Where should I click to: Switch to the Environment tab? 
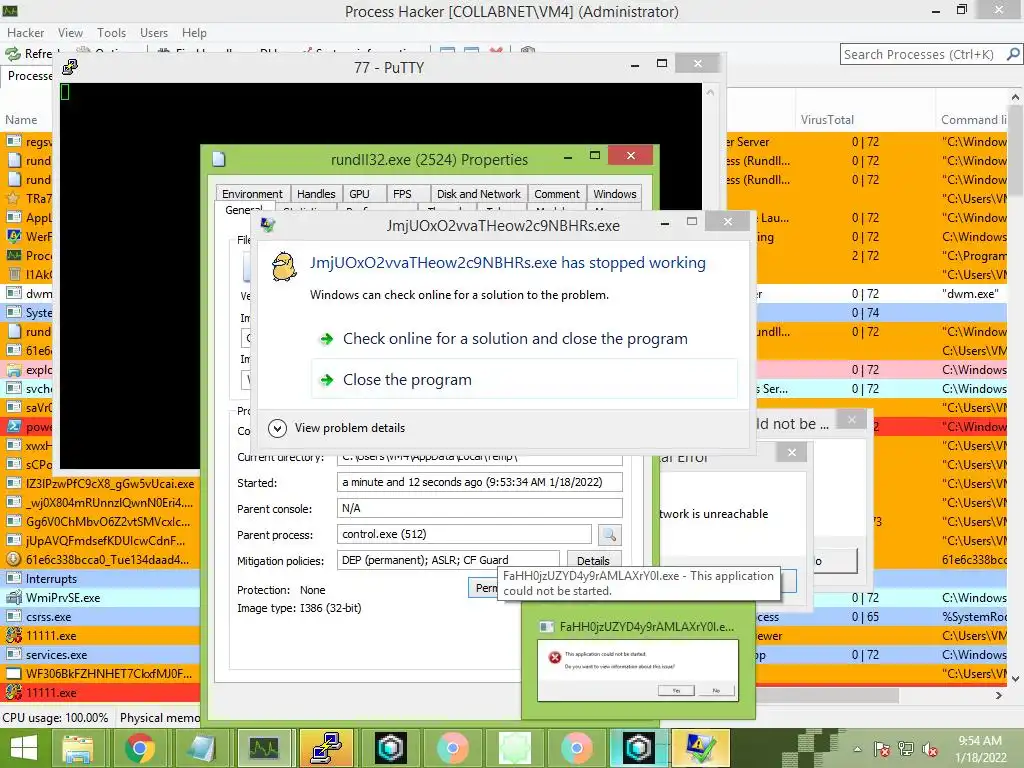point(252,194)
